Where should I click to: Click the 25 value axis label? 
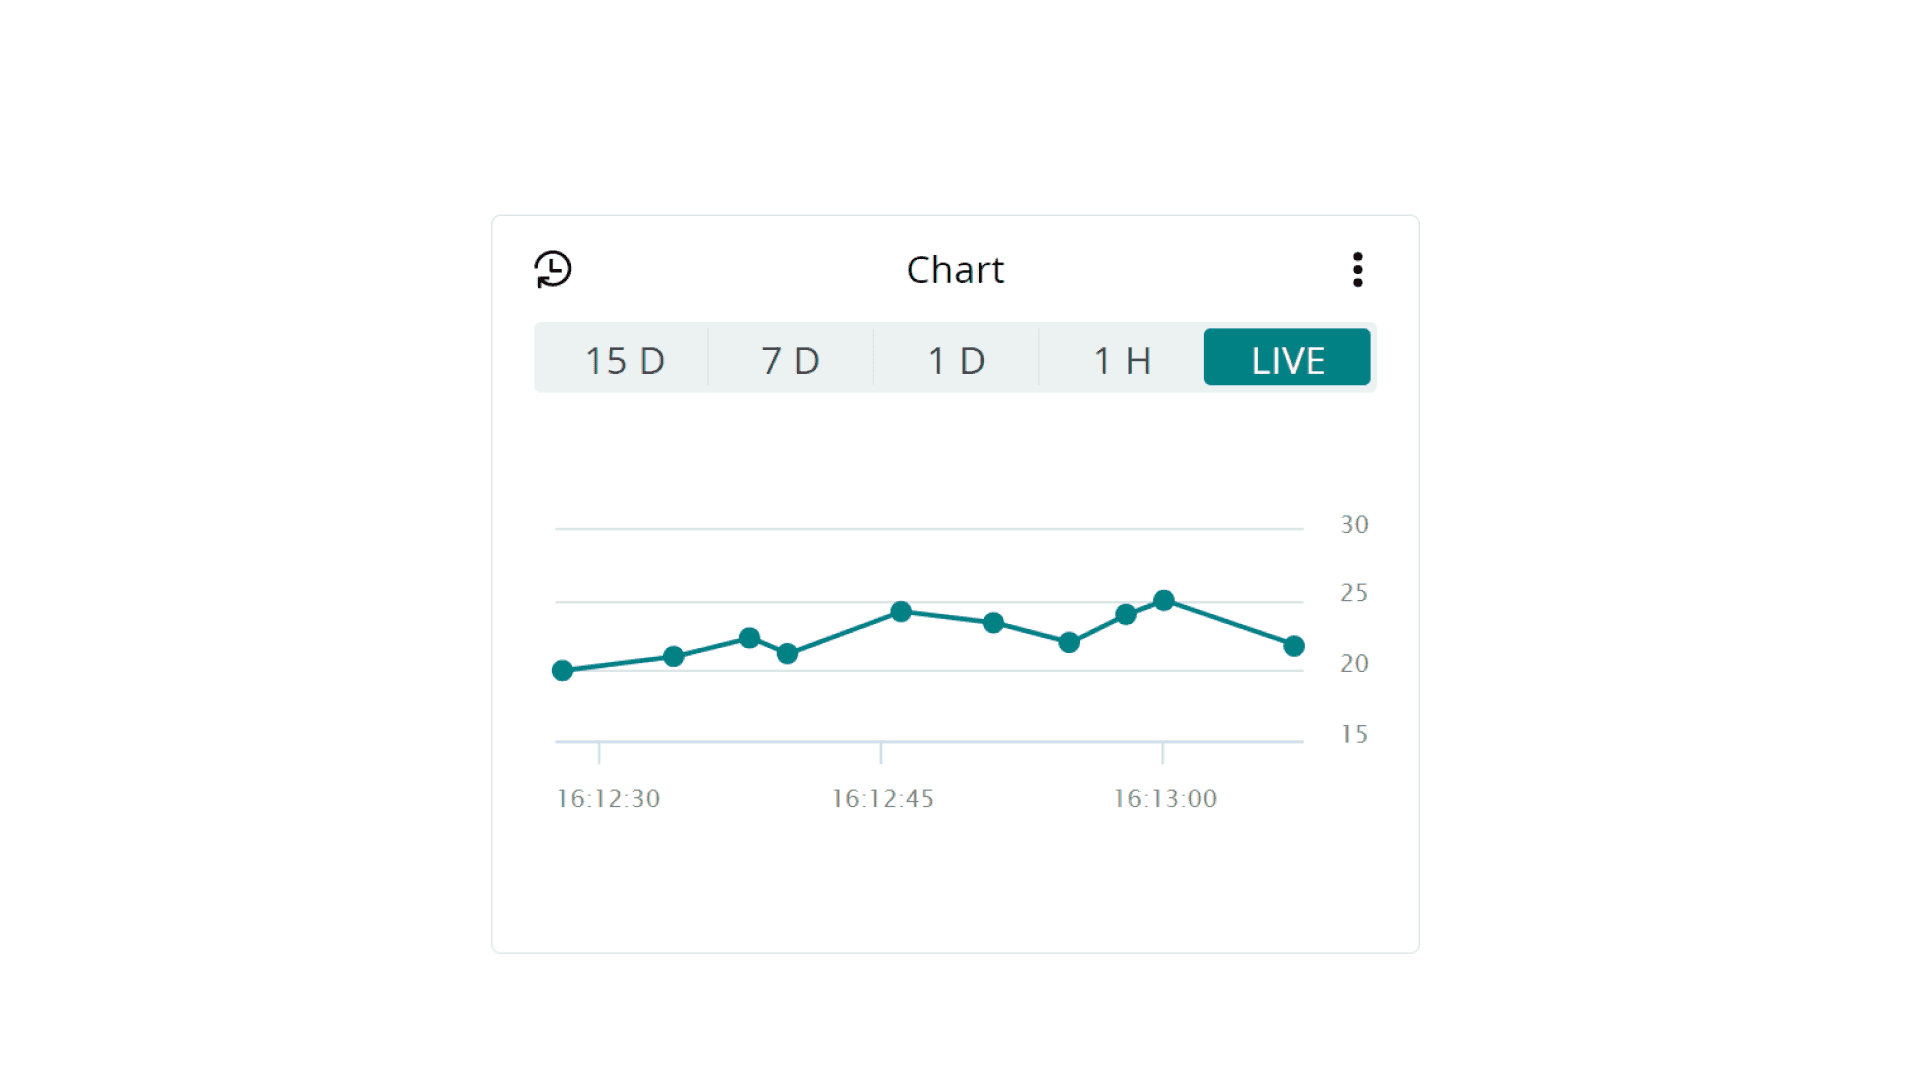click(x=1354, y=593)
